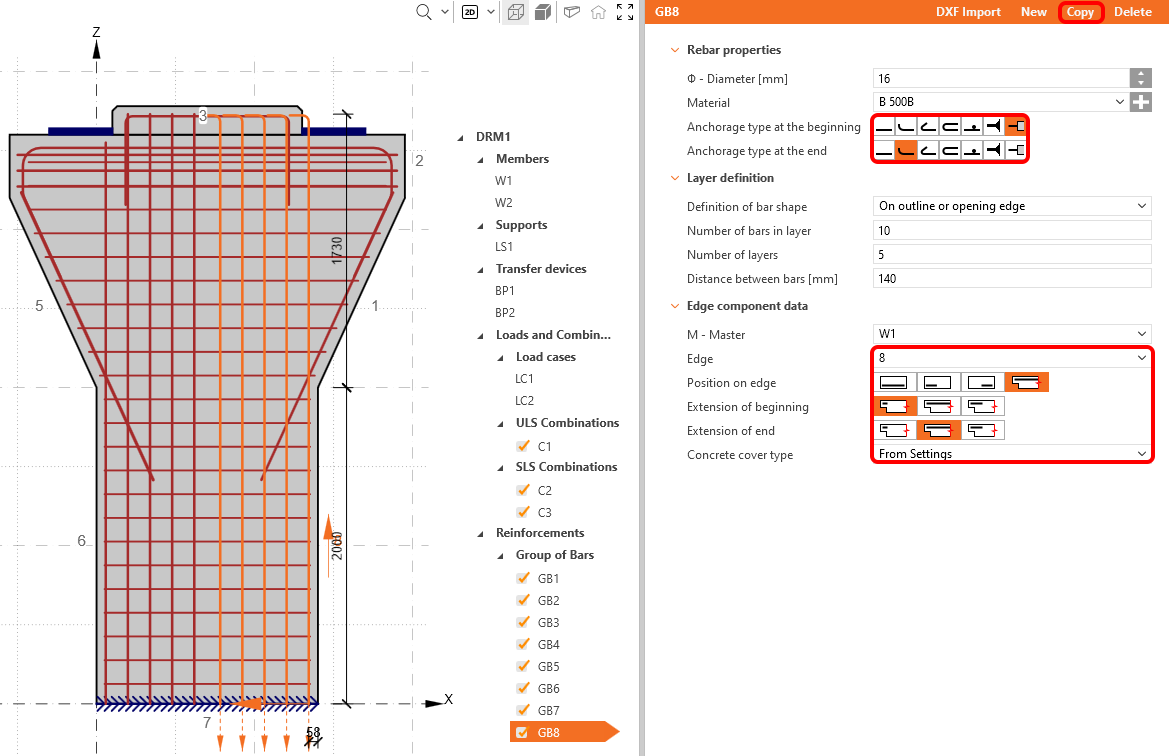Select W2 in the Members tree
Viewport: 1169px width, 756px height.
coord(504,203)
